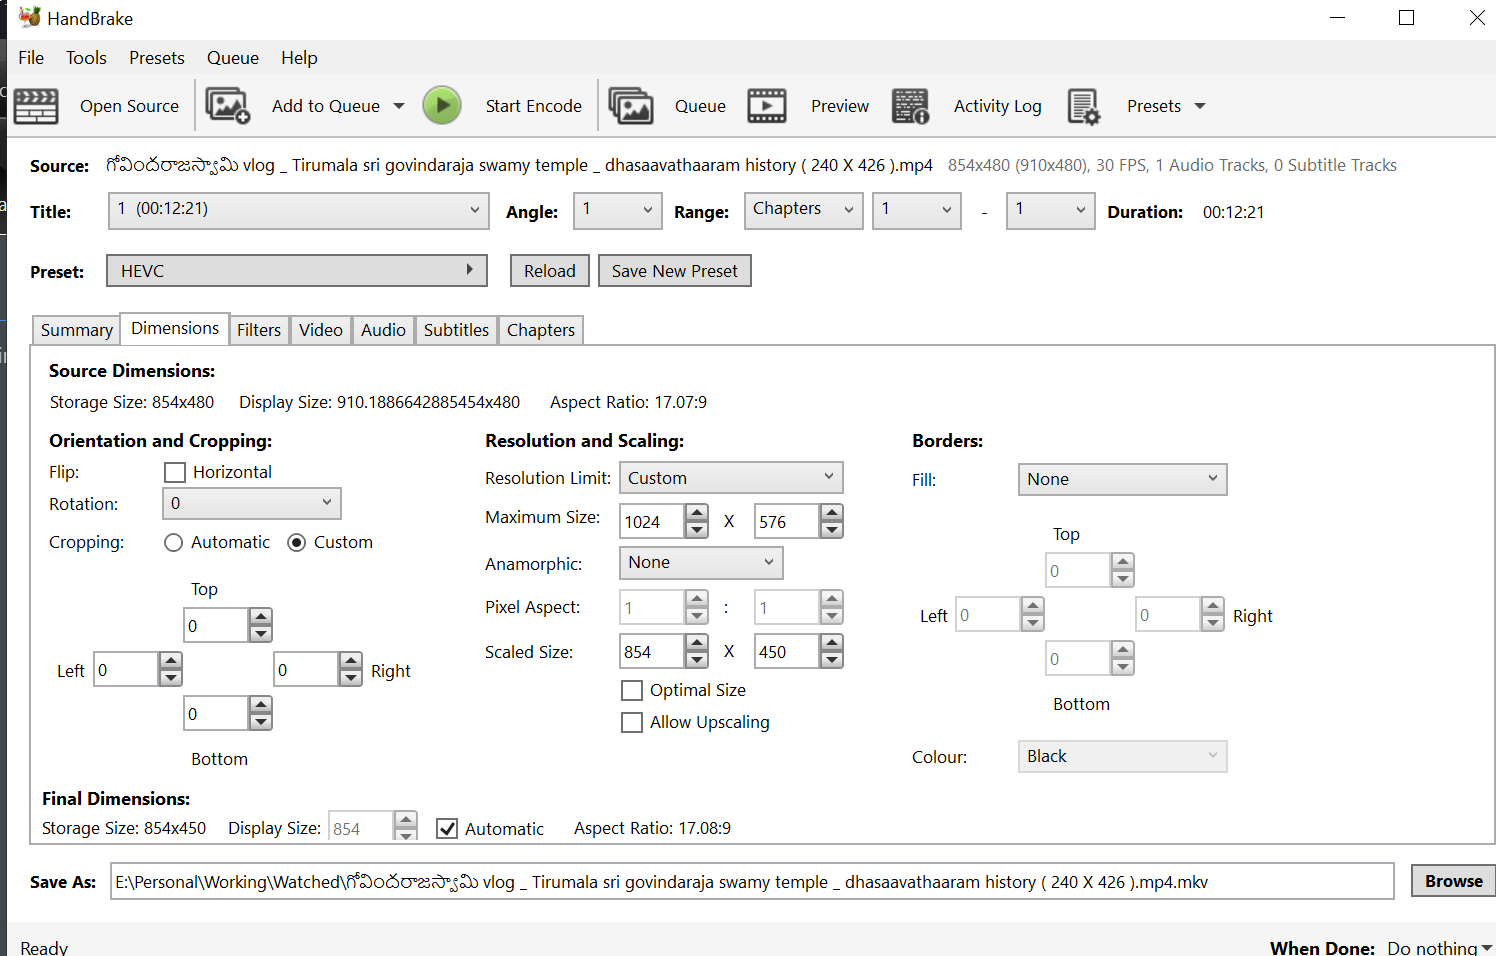Image resolution: width=1496 pixels, height=956 pixels.
Task: Click the green Start Encode play icon
Action: (x=442, y=105)
